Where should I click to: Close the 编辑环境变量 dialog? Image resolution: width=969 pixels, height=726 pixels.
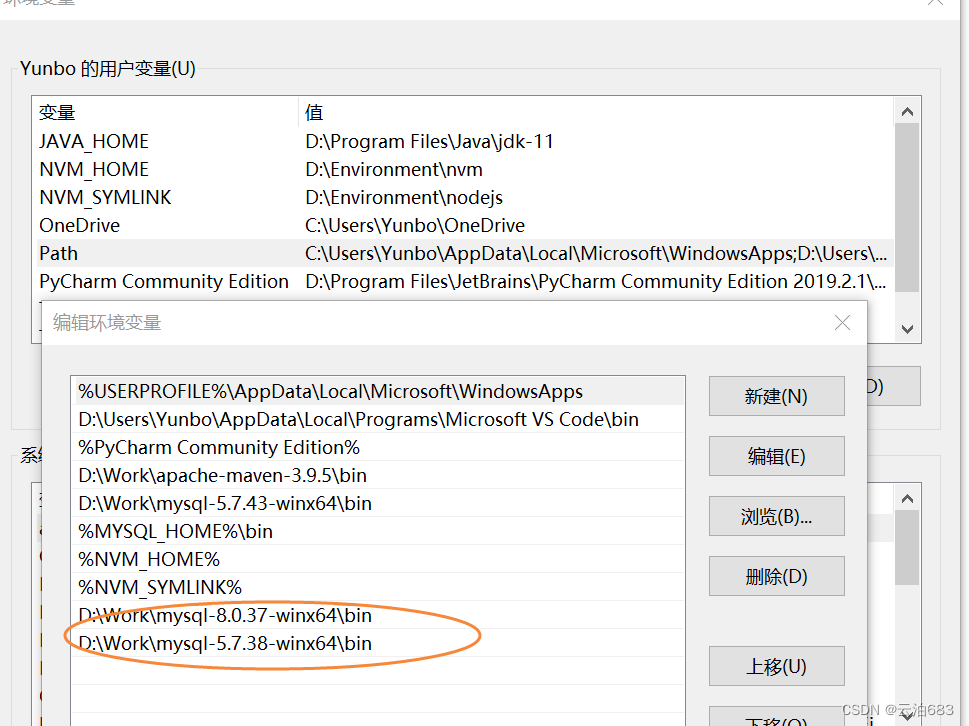click(842, 322)
